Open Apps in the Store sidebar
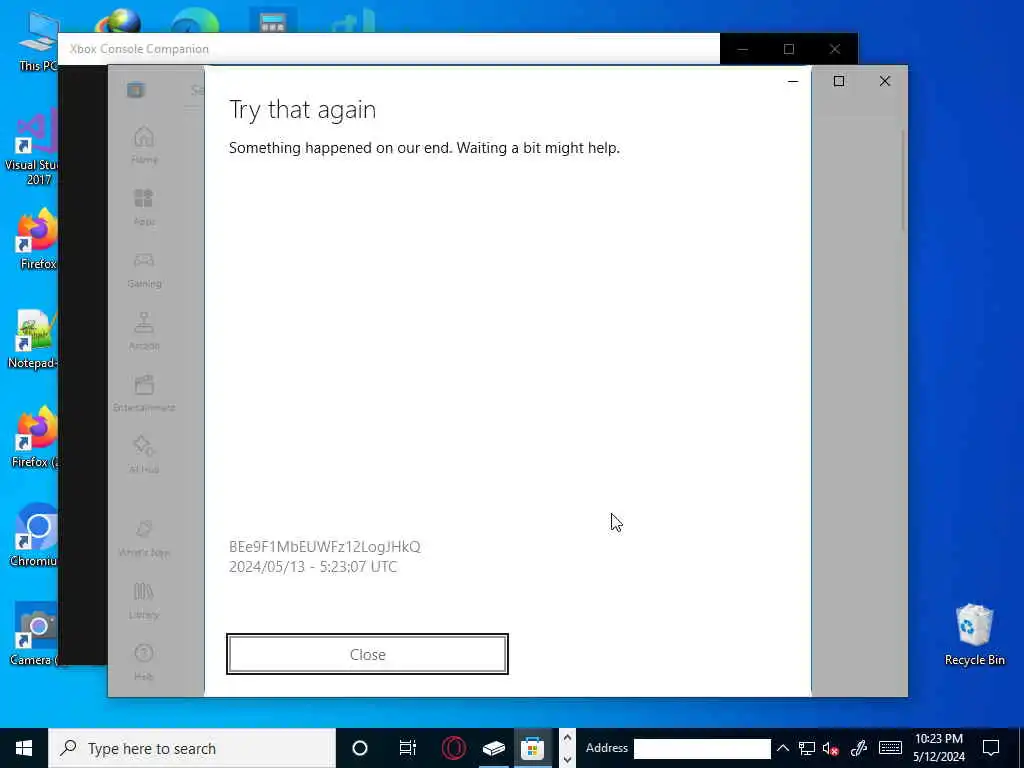1024x768 pixels. coord(144,208)
